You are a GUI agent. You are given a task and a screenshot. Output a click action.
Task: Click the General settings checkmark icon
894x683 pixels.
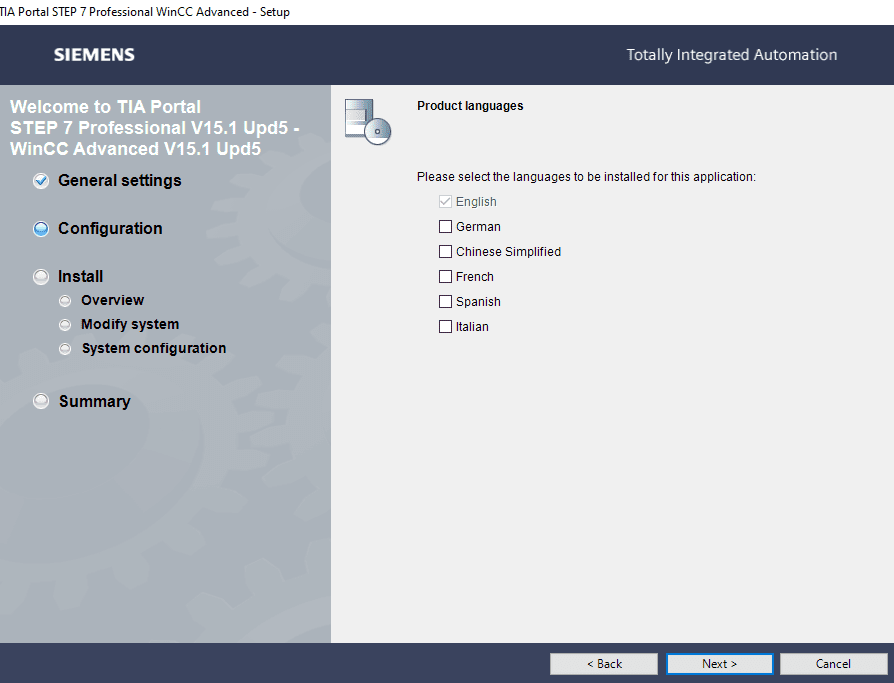click(41, 181)
